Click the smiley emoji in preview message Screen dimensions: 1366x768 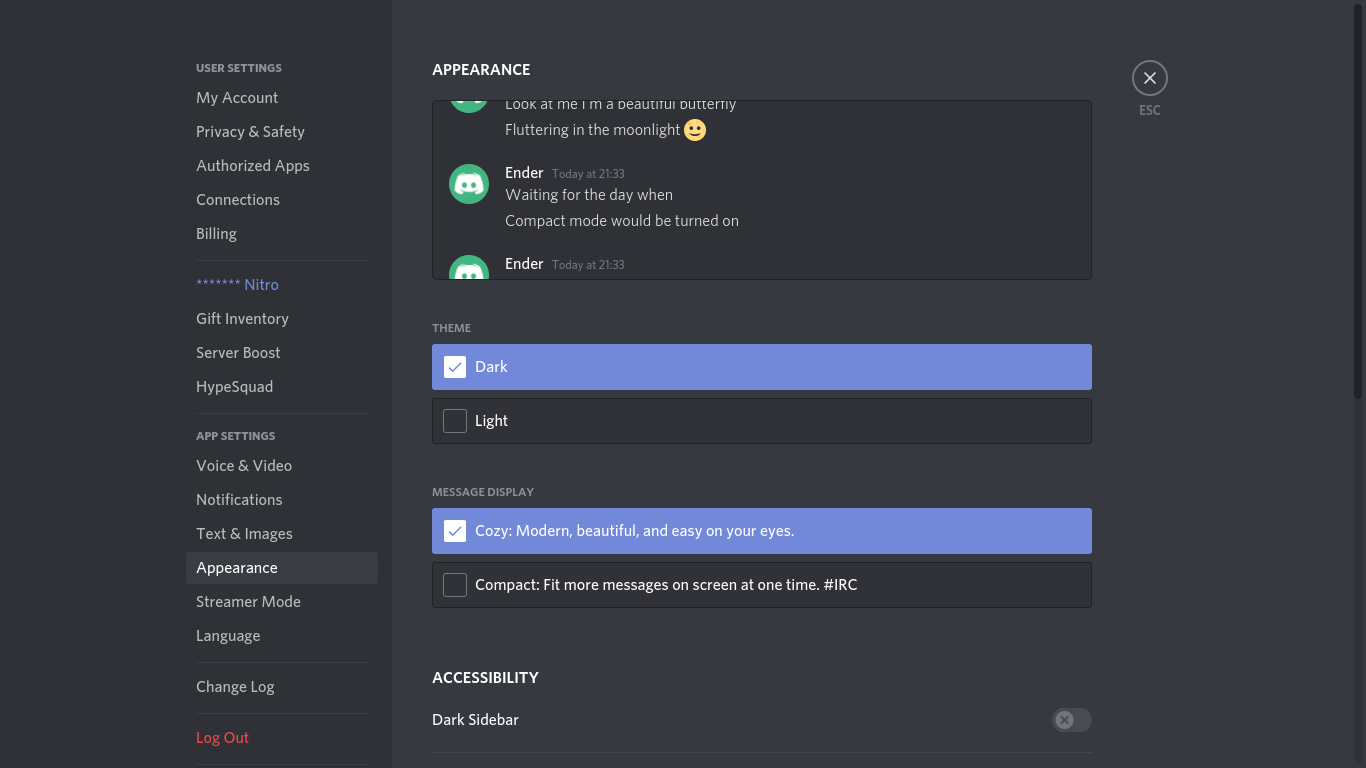tap(695, 130)
